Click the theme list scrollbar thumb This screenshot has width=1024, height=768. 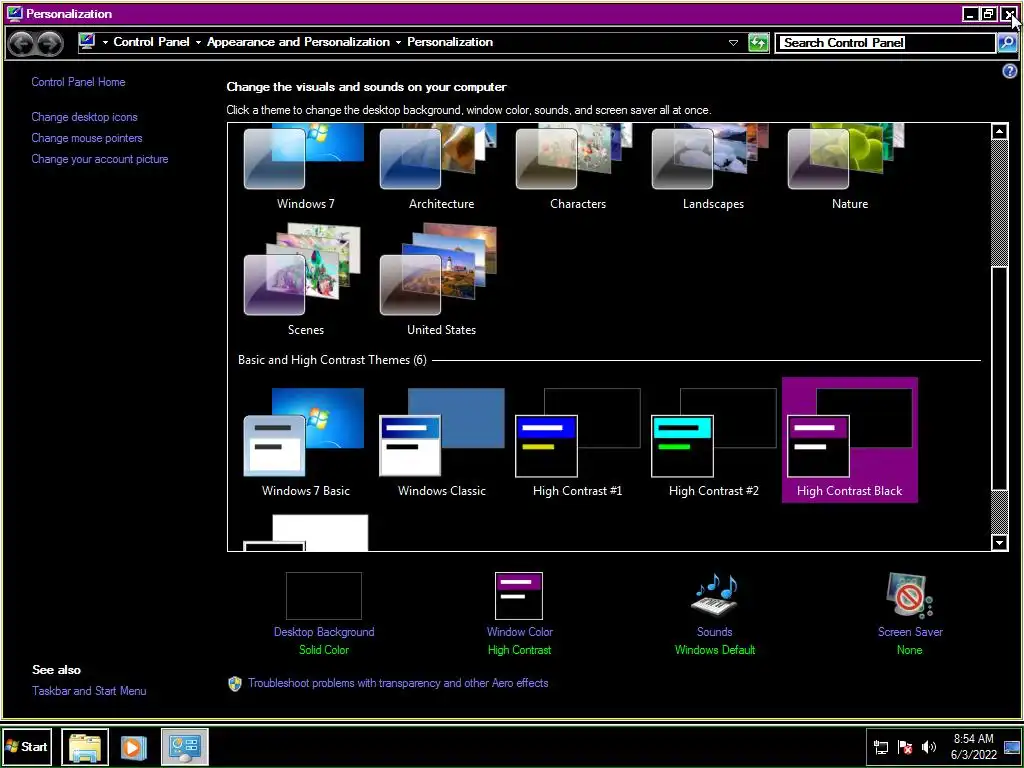999,378
